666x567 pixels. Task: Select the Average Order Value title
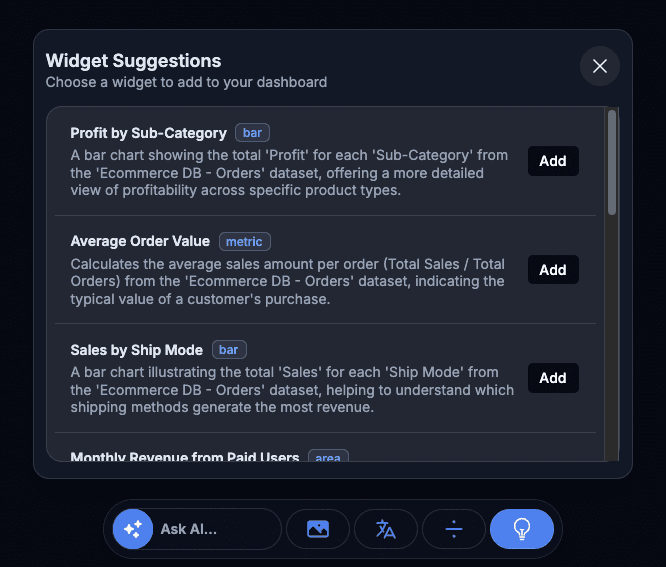click(x=140, y=241)
